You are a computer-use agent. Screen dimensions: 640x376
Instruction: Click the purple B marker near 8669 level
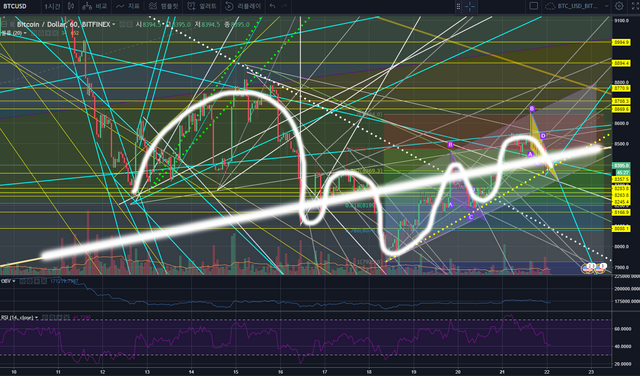point(531,109)
